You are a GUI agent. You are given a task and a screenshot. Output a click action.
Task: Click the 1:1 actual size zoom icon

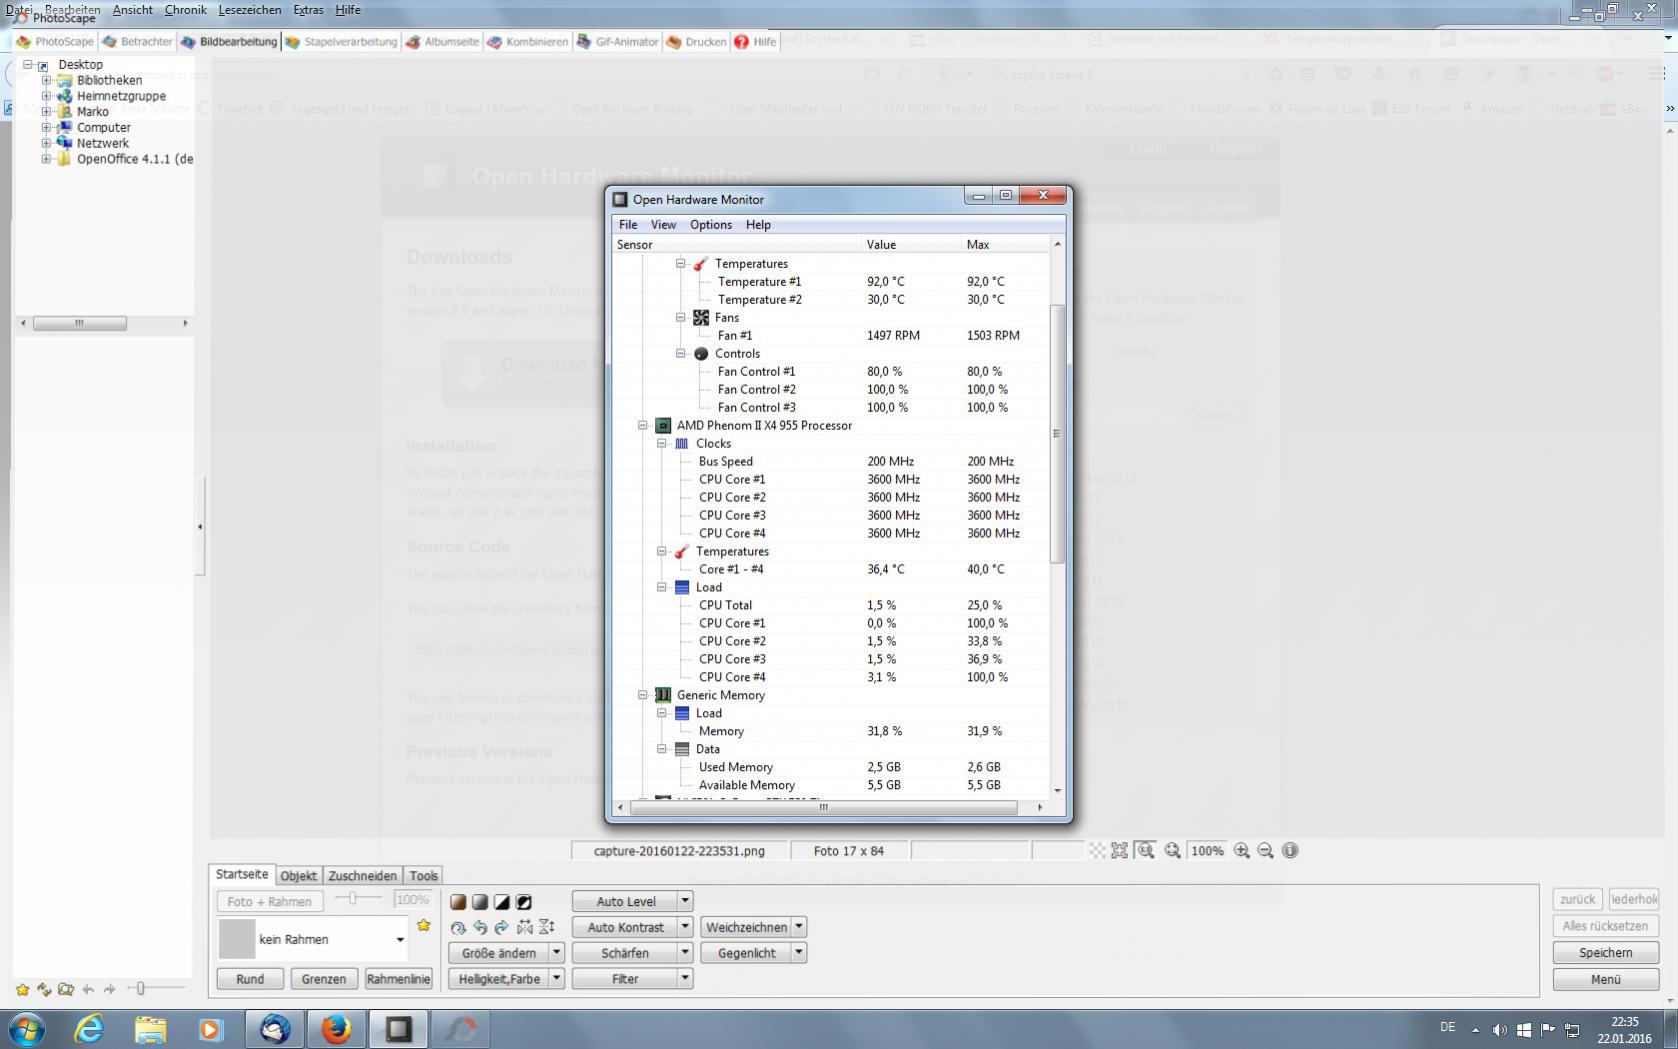click(1145, 850)
